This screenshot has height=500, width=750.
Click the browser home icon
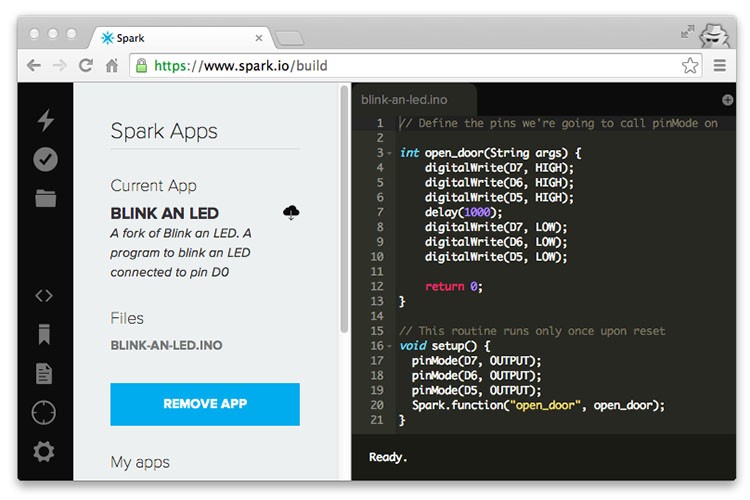(x=112, y=65)
